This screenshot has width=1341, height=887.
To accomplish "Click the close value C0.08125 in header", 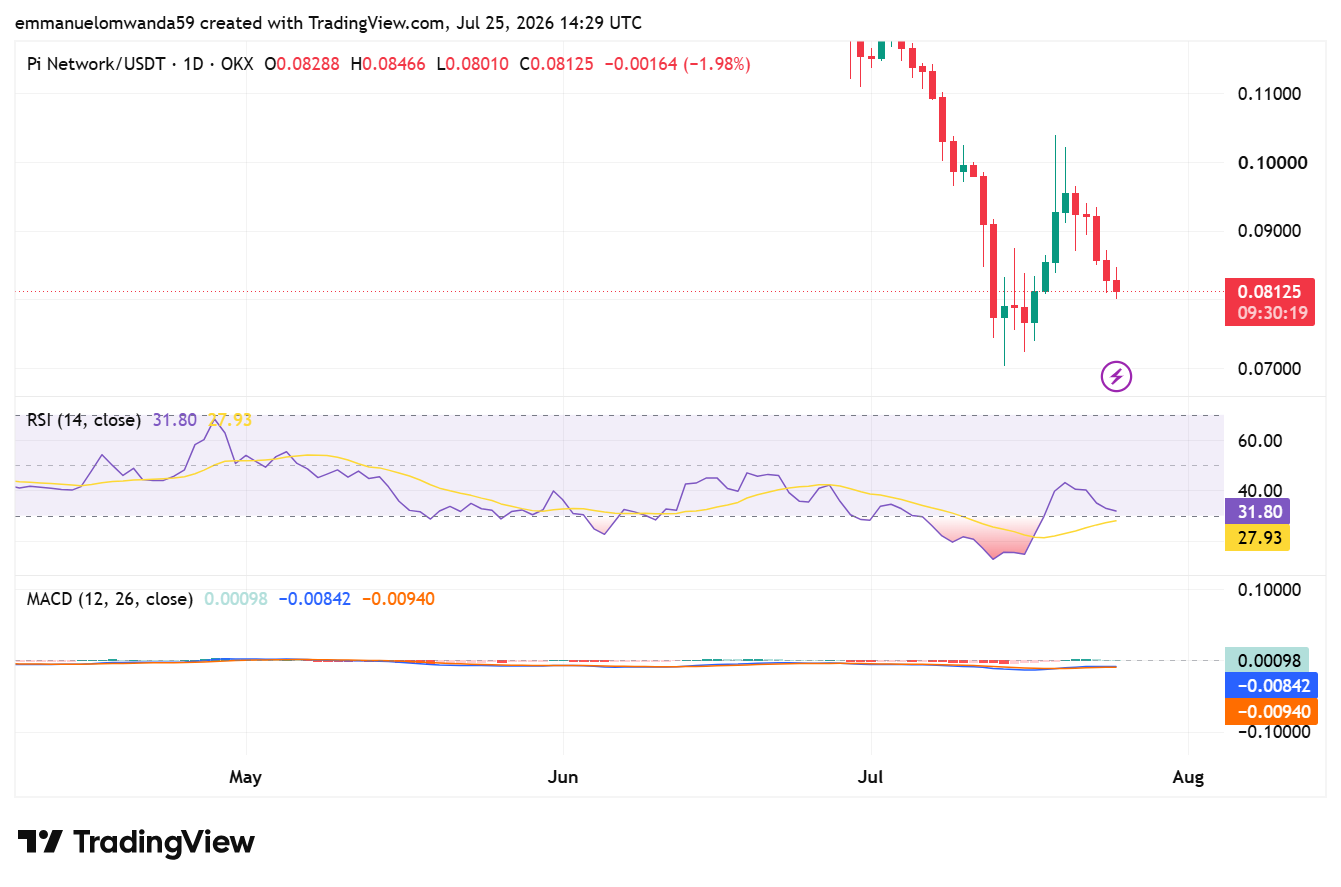I will pyautogui.click(x=555, y=64).
